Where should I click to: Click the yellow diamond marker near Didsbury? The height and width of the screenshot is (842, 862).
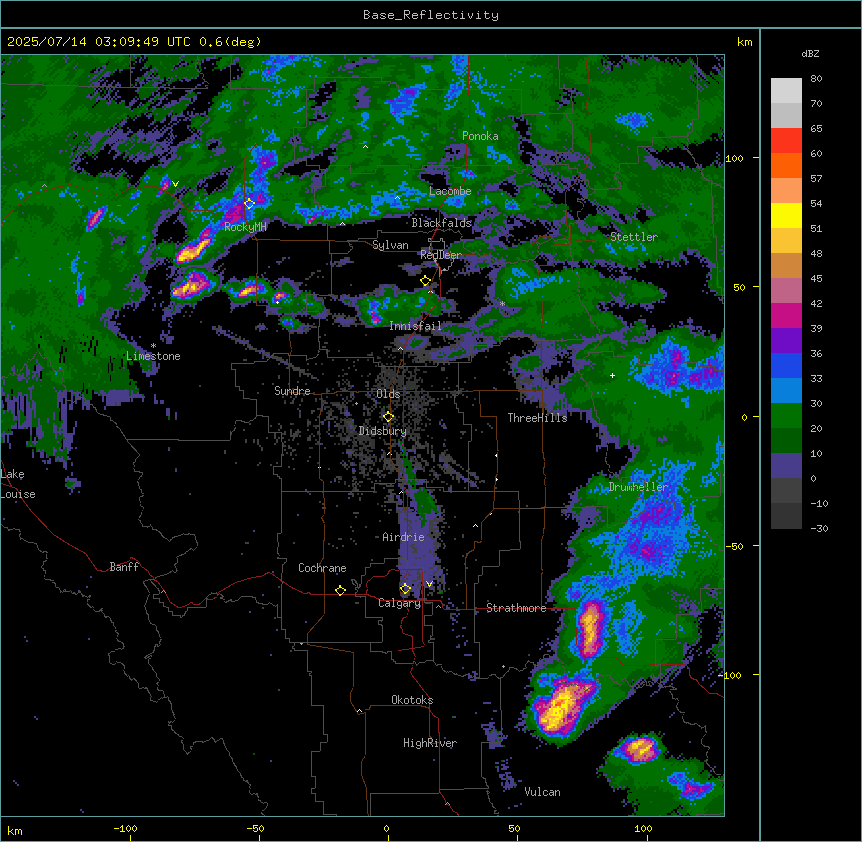click(388, 417)
